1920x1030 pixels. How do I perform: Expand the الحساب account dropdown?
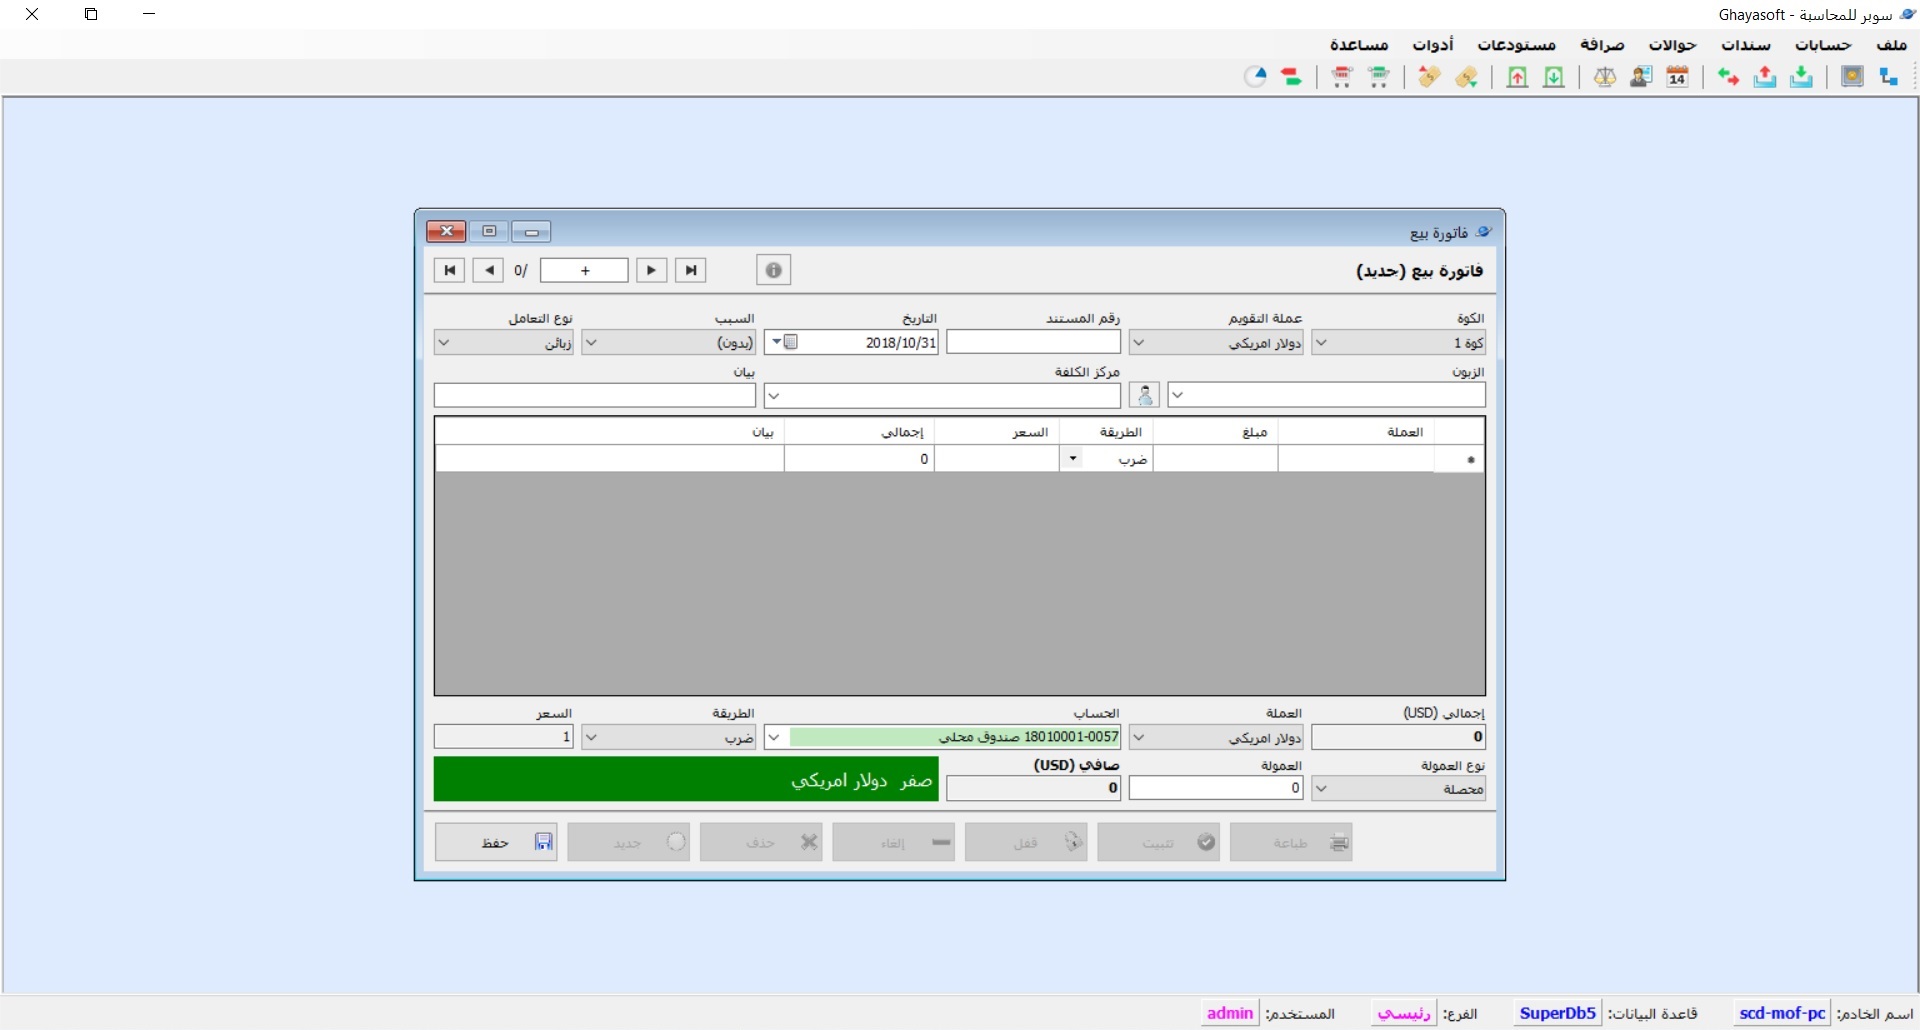tap(774, 738)
